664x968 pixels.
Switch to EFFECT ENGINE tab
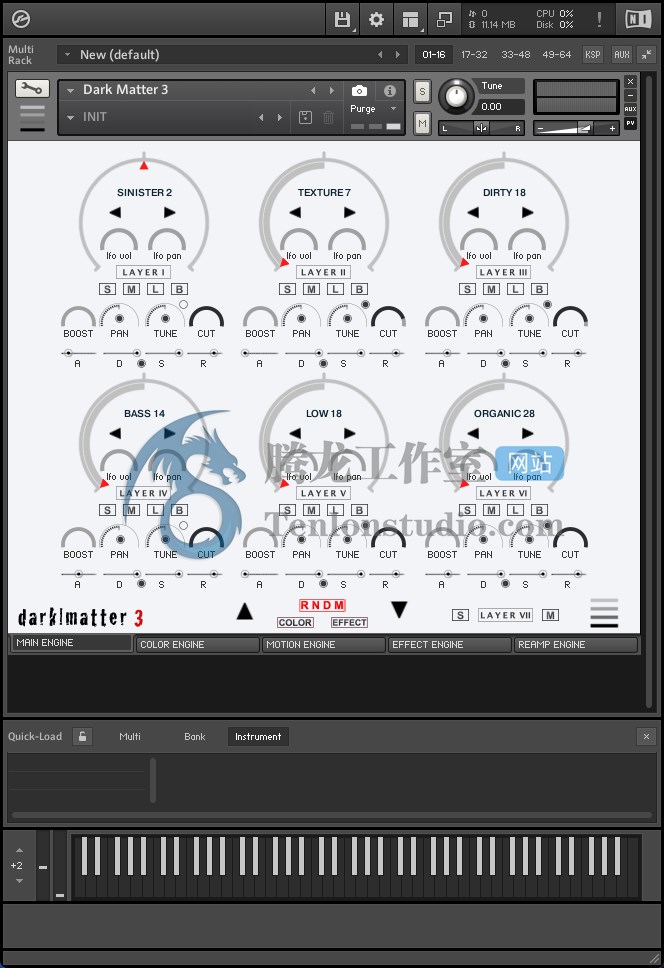pyautogui.click(x=450, y=645)
